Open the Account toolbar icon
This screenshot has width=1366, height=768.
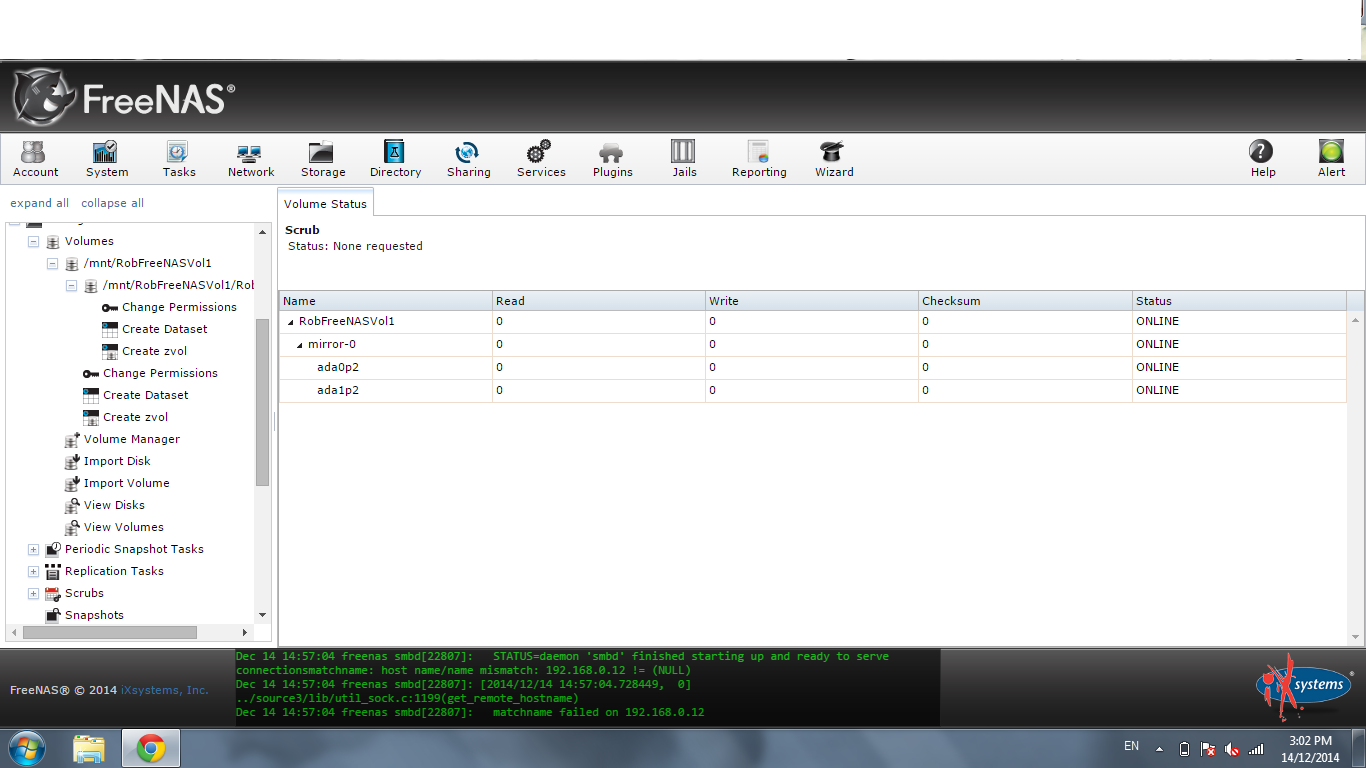[x=35, y=158]
